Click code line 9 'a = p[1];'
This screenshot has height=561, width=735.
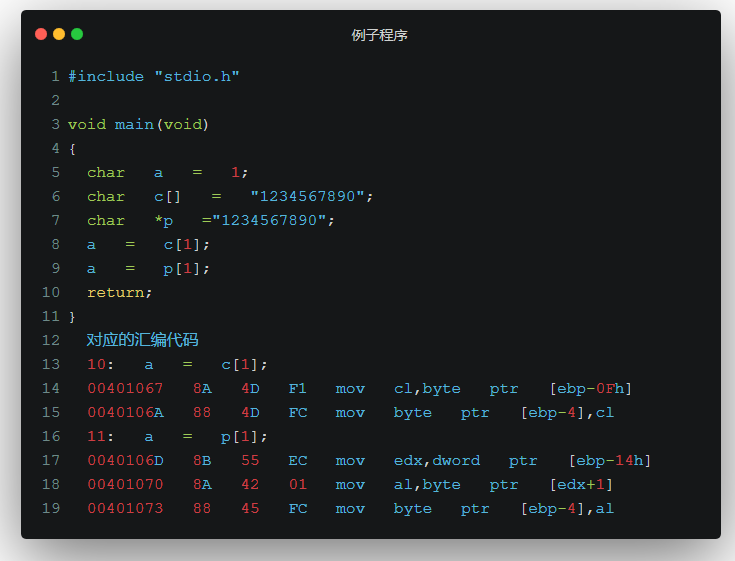pos(148,269)
